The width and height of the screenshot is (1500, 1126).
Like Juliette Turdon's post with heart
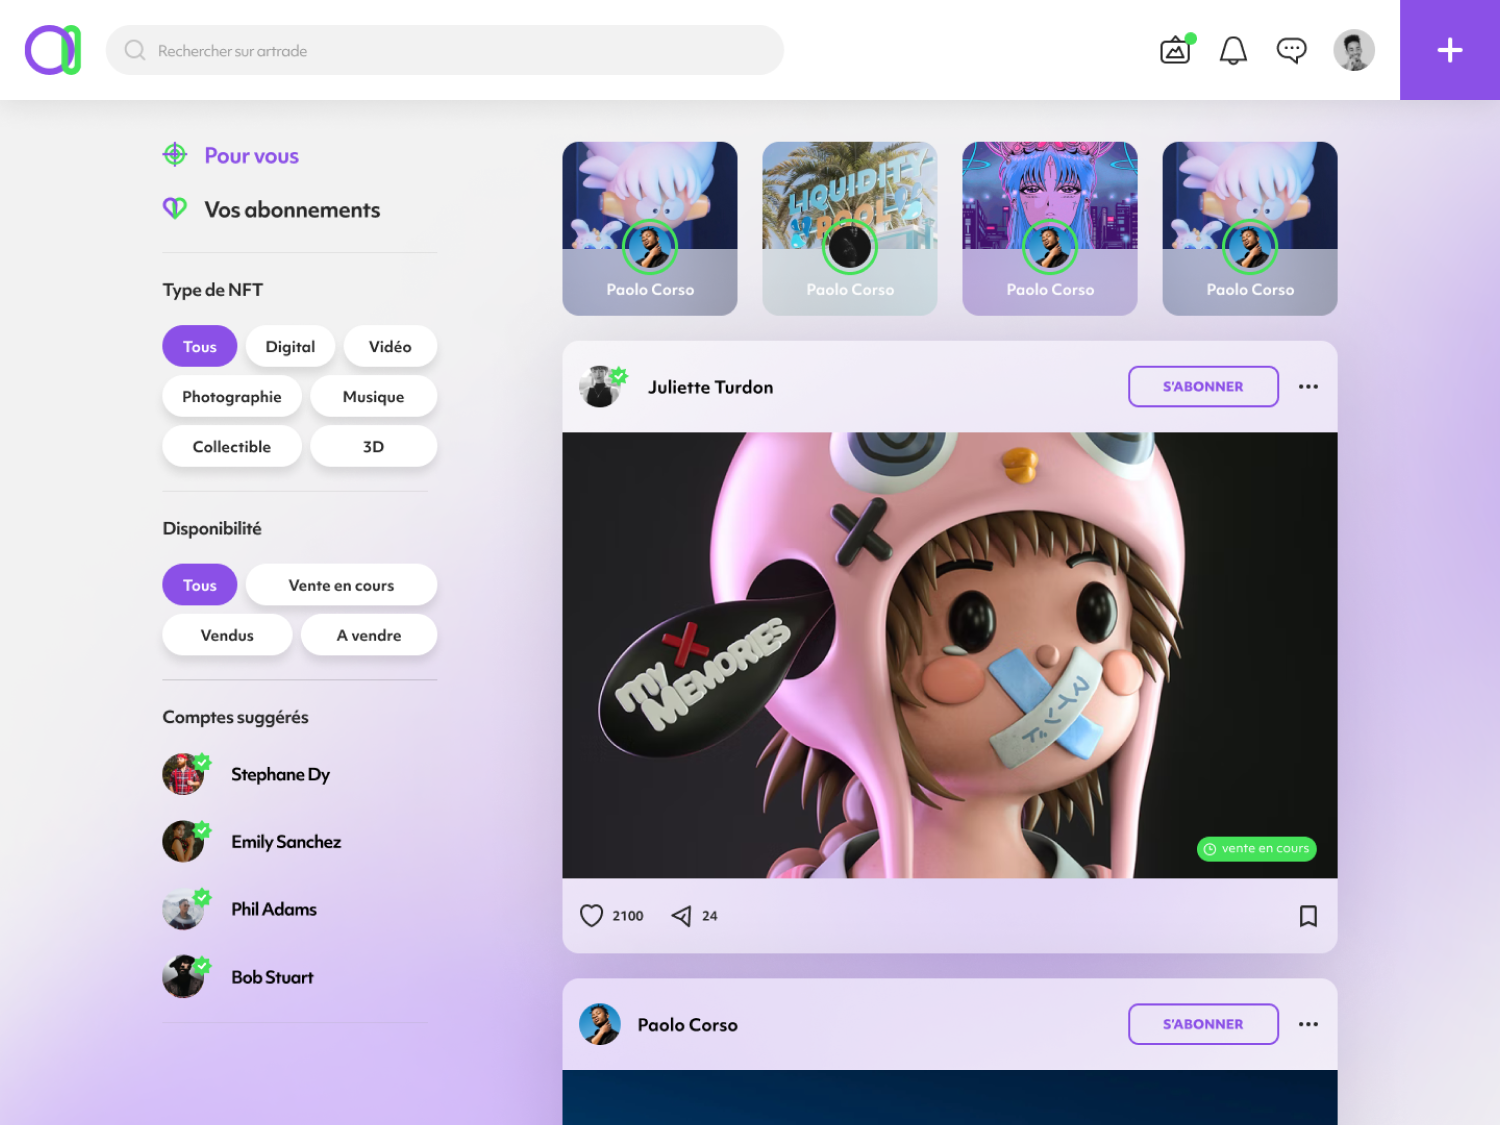tap(591, 915)
